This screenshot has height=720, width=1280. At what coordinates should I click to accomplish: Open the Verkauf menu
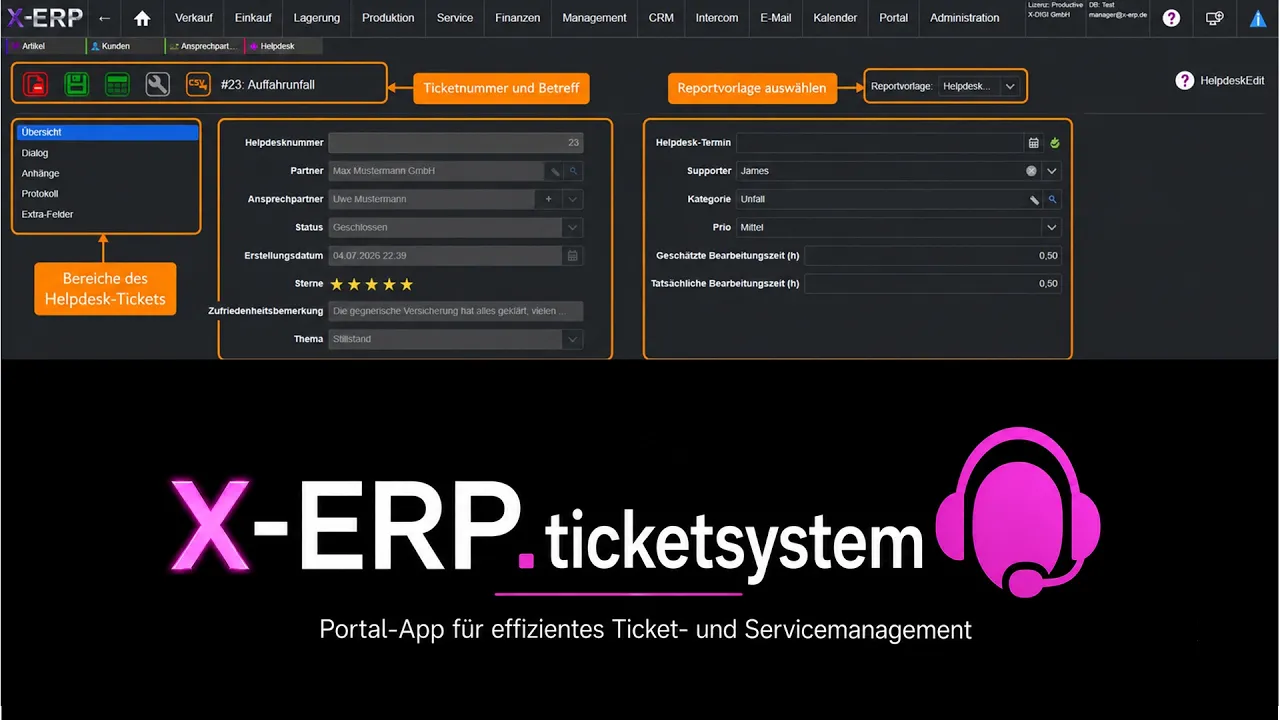click(x=194, y=18)
